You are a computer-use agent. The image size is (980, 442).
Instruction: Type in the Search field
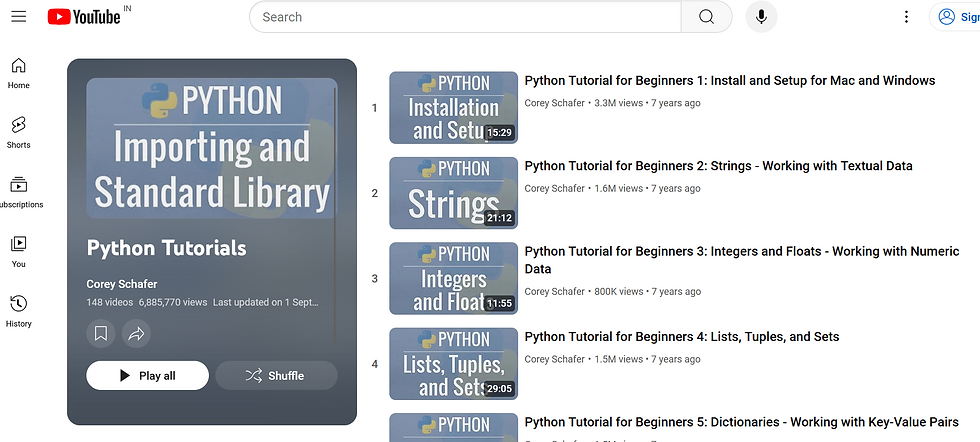pyautogui.click(x=465, y=17)
